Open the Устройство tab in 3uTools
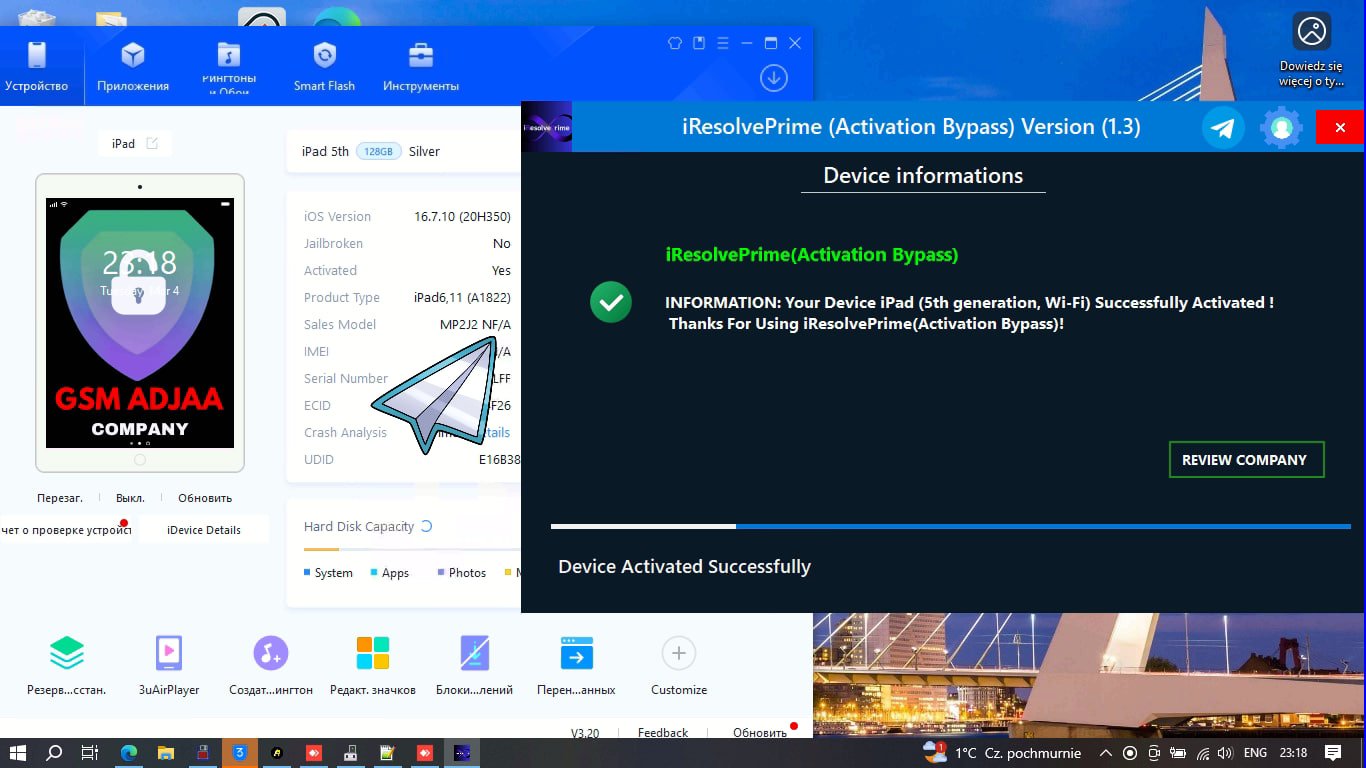 point(37,66)
